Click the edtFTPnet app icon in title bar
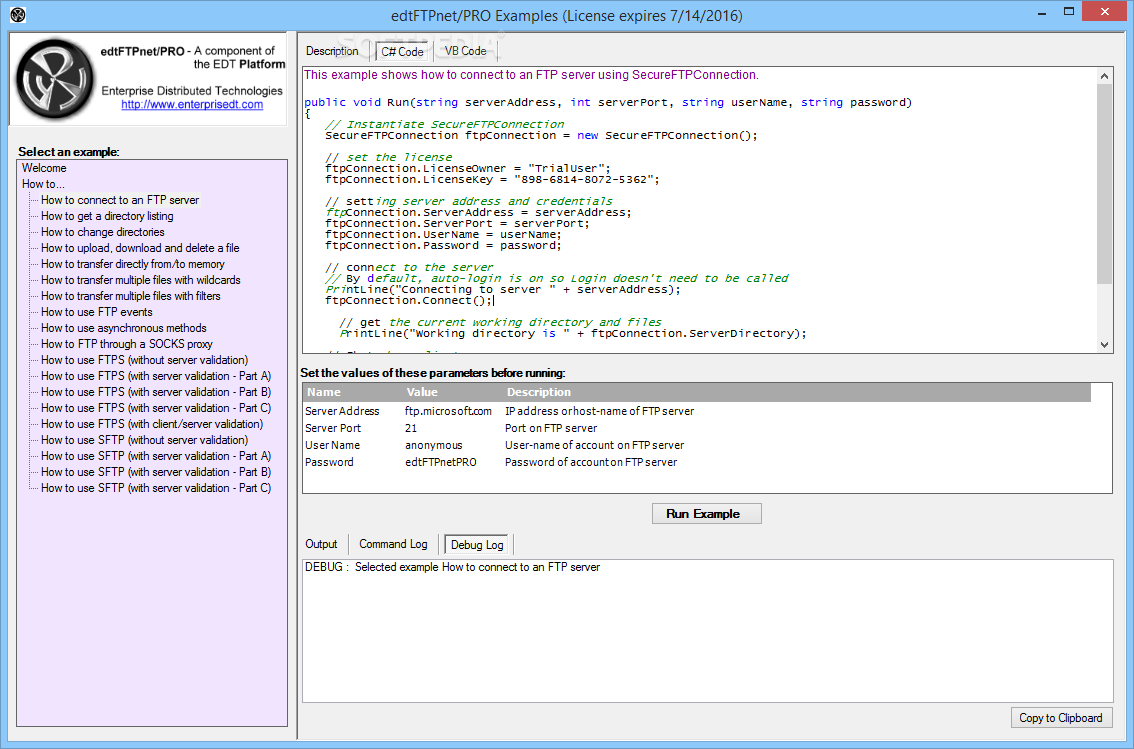The height and width of the screenshot is (749, 1134). click(x=18, y=14)
